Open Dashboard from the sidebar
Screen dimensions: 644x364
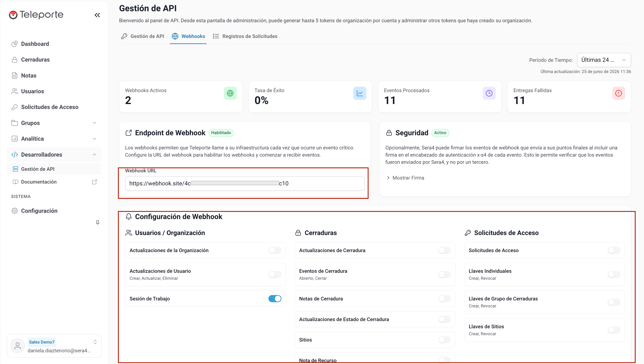[35, 44]
